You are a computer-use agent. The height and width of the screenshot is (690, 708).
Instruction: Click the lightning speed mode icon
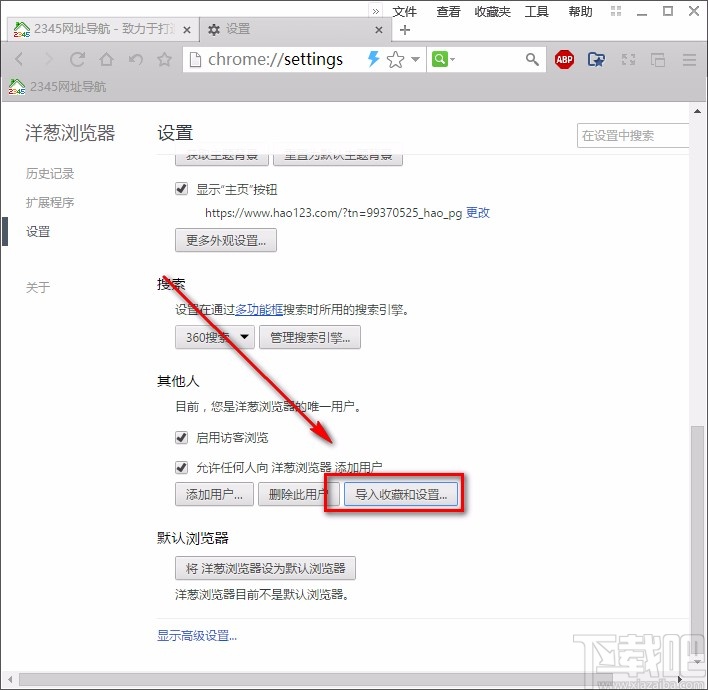[373, 59]
